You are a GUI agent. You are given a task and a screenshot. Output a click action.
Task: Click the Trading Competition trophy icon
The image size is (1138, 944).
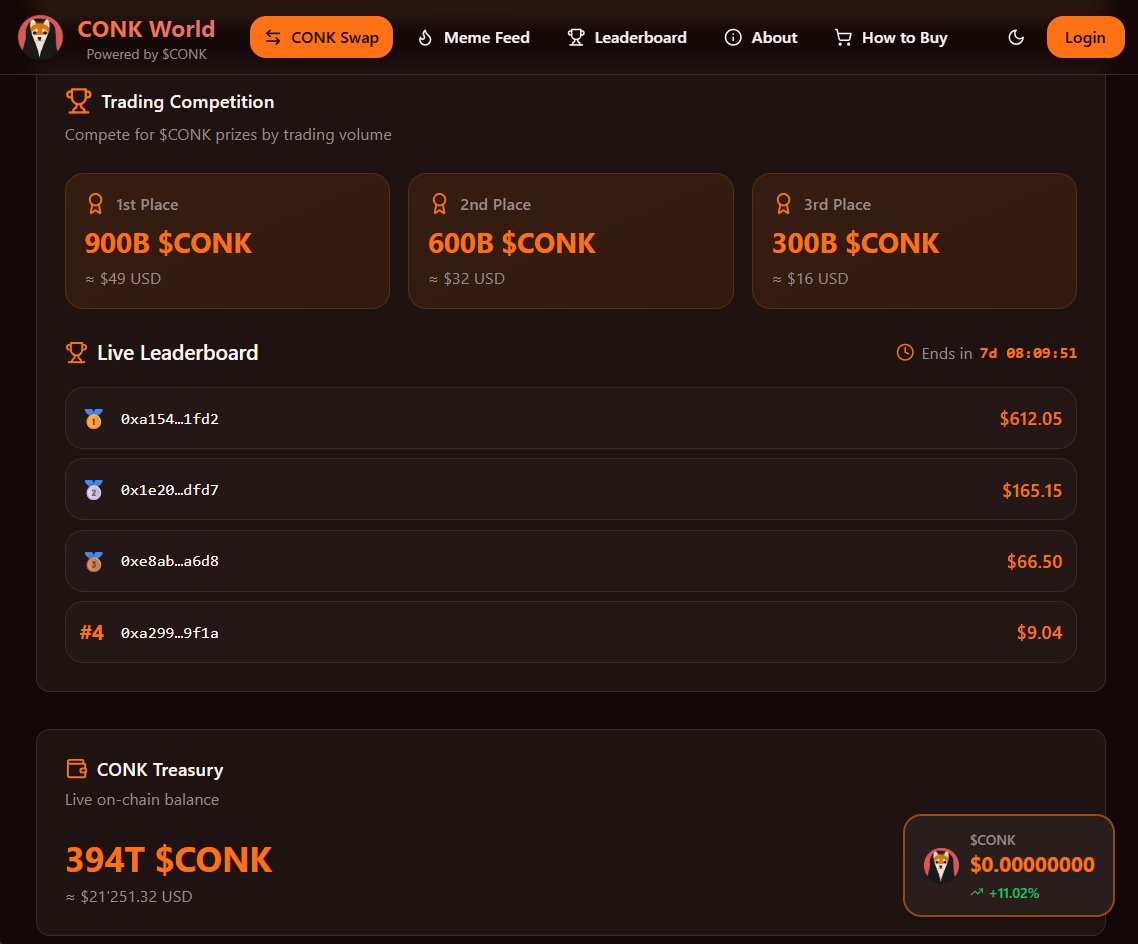click(x=78, y=101)
